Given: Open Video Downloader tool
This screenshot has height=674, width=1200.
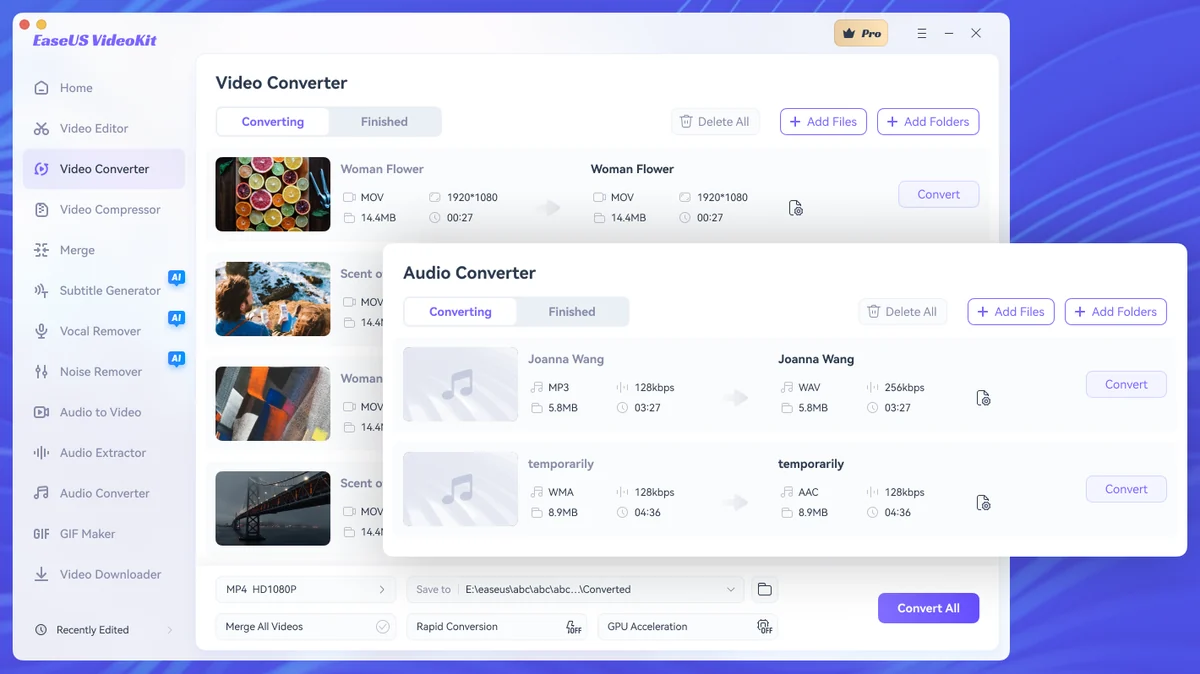Looking at the screenshot, I should (x=110, y=574).
